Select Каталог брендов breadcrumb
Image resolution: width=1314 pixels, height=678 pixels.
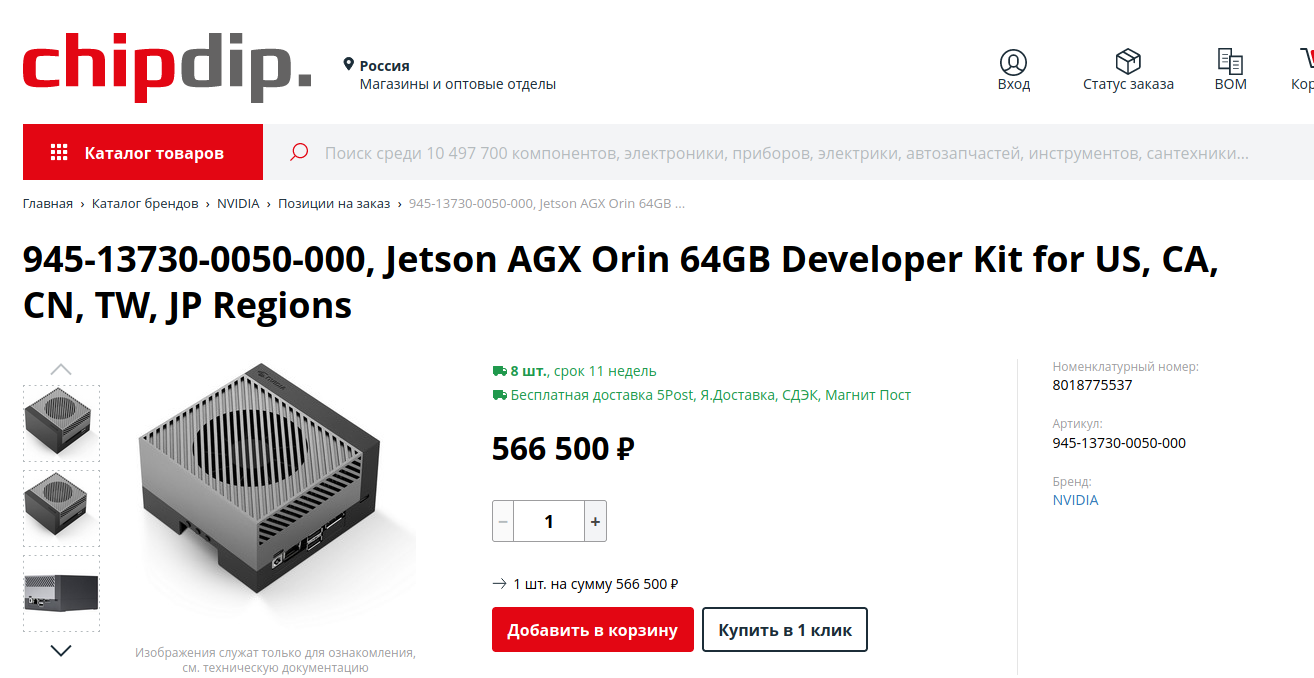pyautogui.click(x=145, y=203)
